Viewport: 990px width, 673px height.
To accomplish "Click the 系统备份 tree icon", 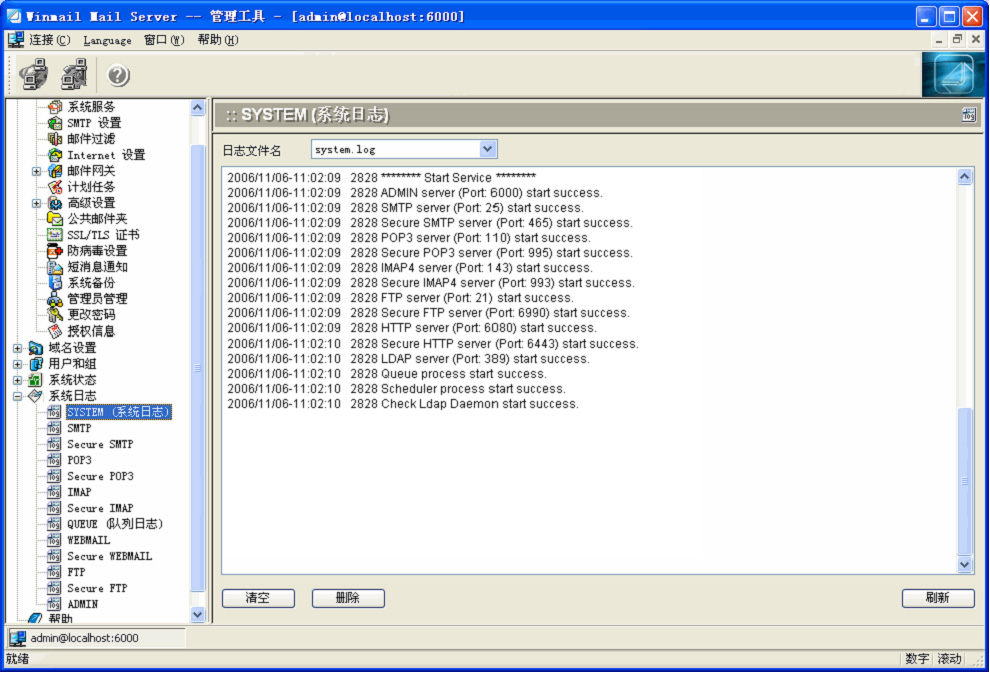I will [x=55, y=283].
